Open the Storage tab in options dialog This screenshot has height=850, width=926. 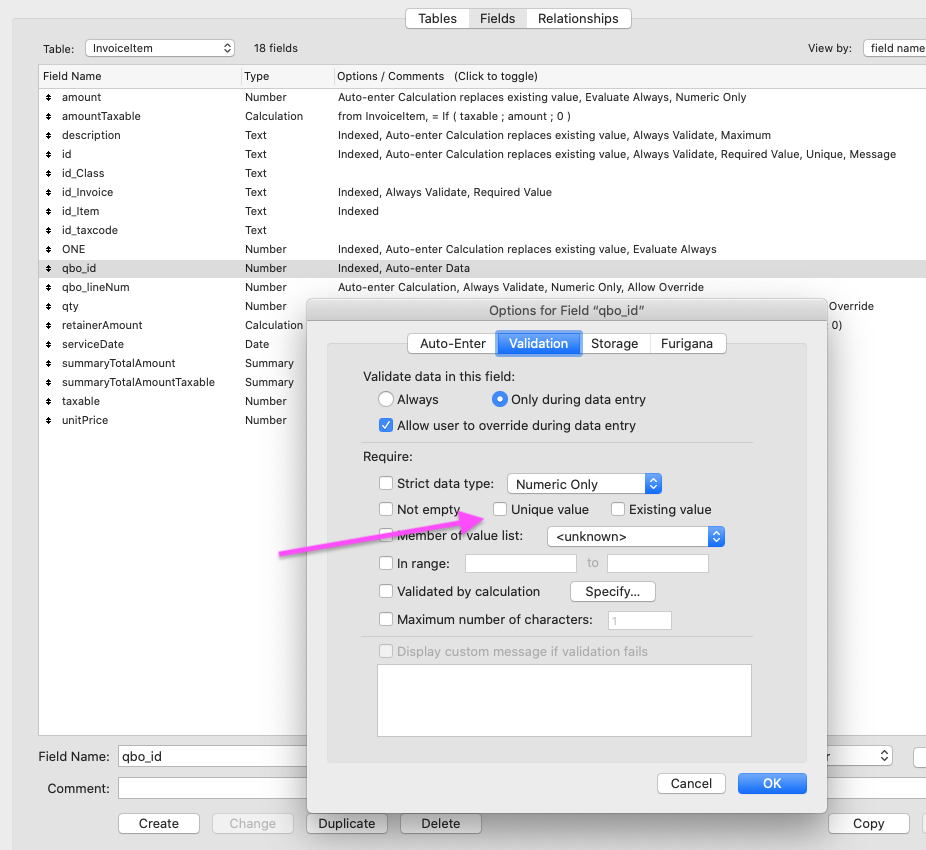[614, 344]
